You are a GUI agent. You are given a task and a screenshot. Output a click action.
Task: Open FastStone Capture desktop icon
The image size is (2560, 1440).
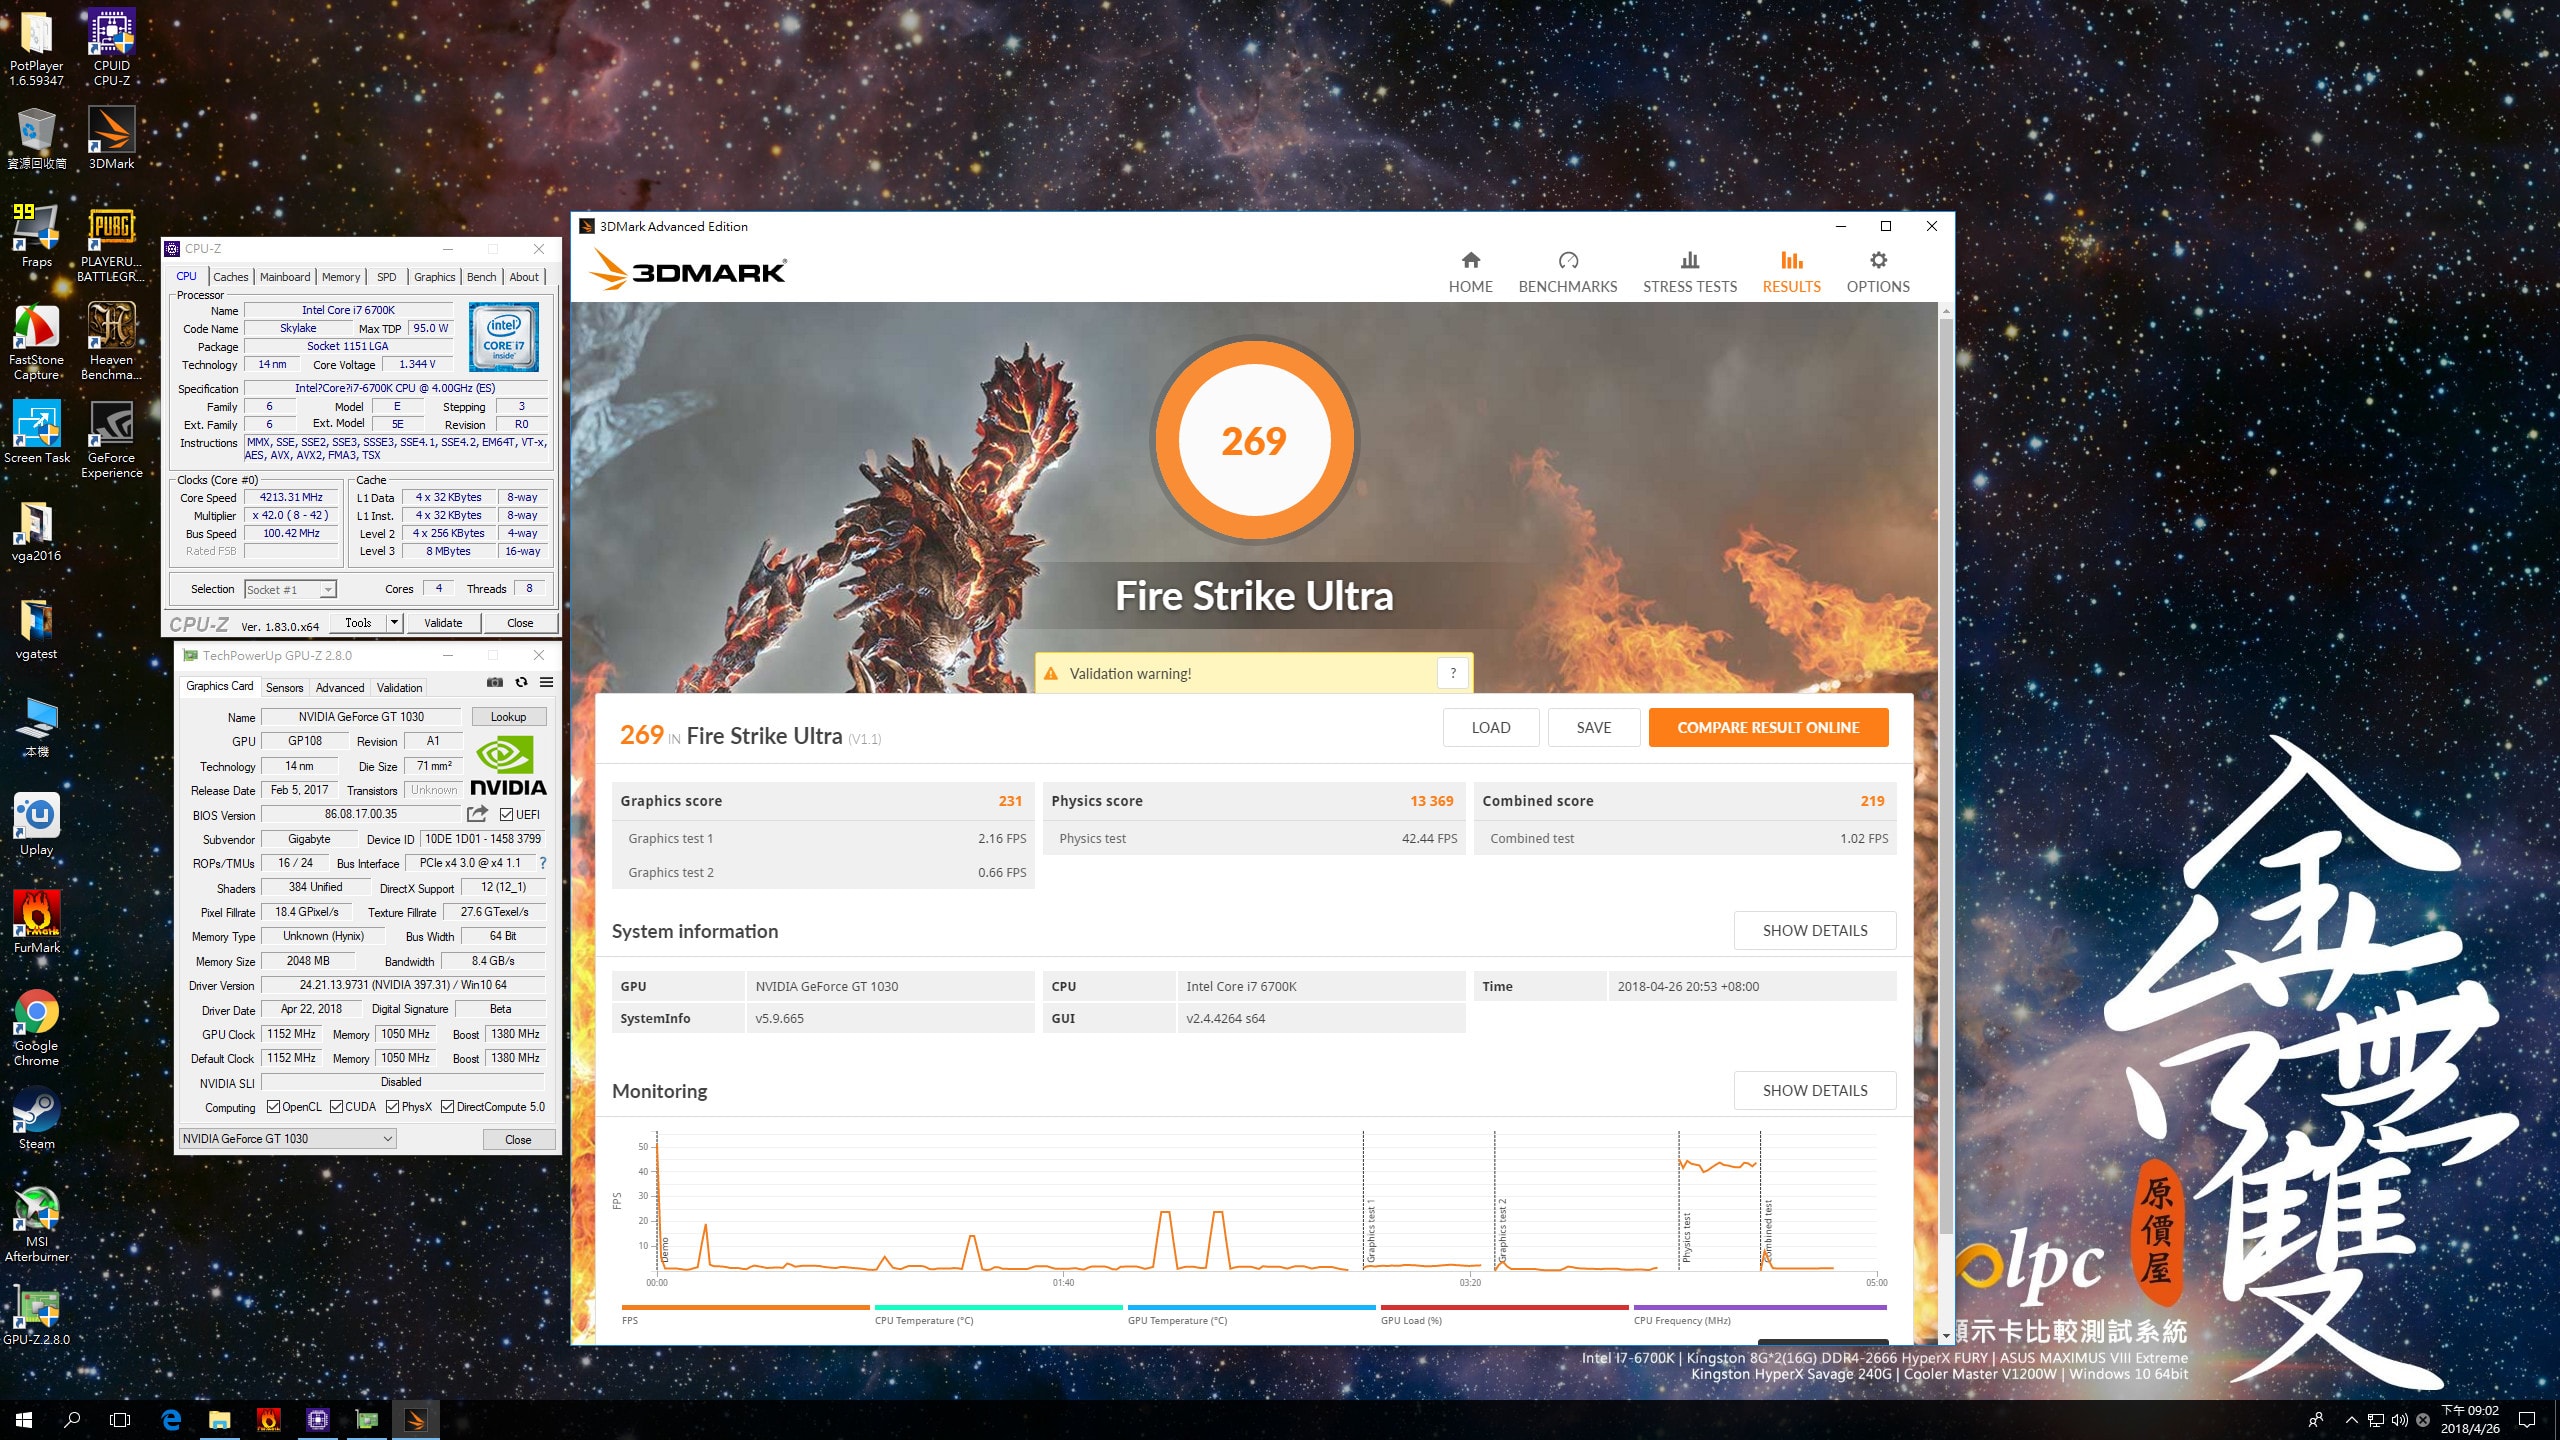(x=37, y=342)
